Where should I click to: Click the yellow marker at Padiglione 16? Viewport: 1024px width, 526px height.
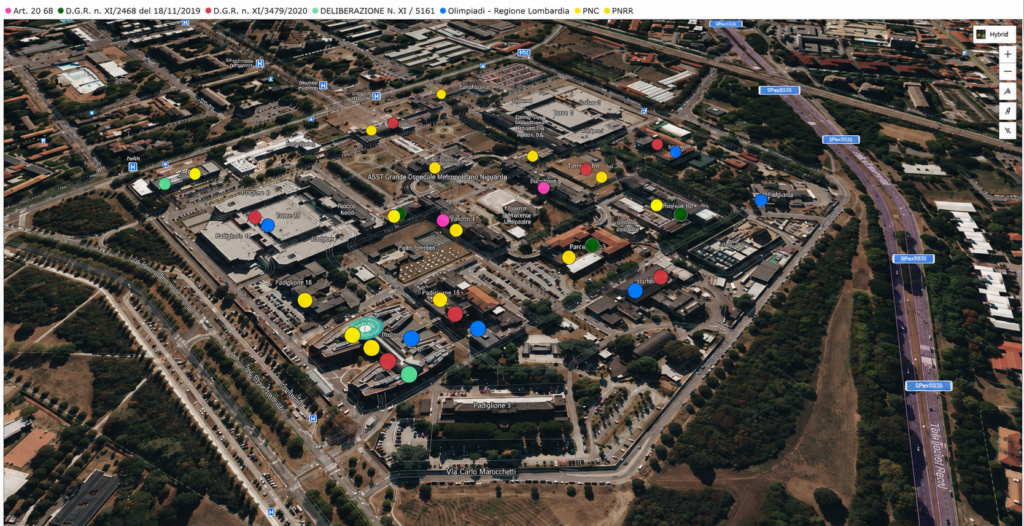click(x=305, y=300)
